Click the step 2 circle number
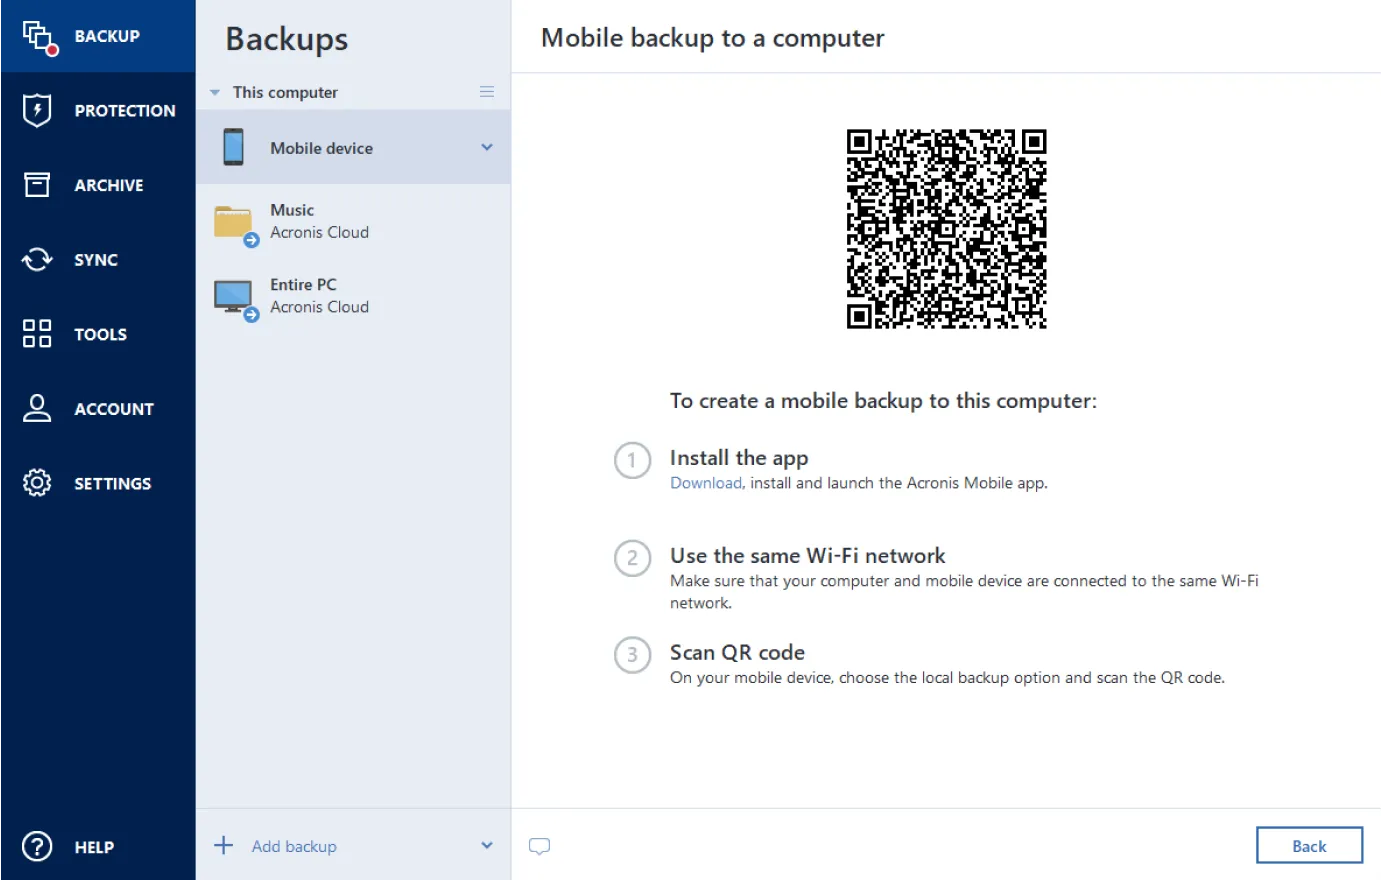This screenshot has height=880, width=1382. pyautogui.click(x=632, y=558)
